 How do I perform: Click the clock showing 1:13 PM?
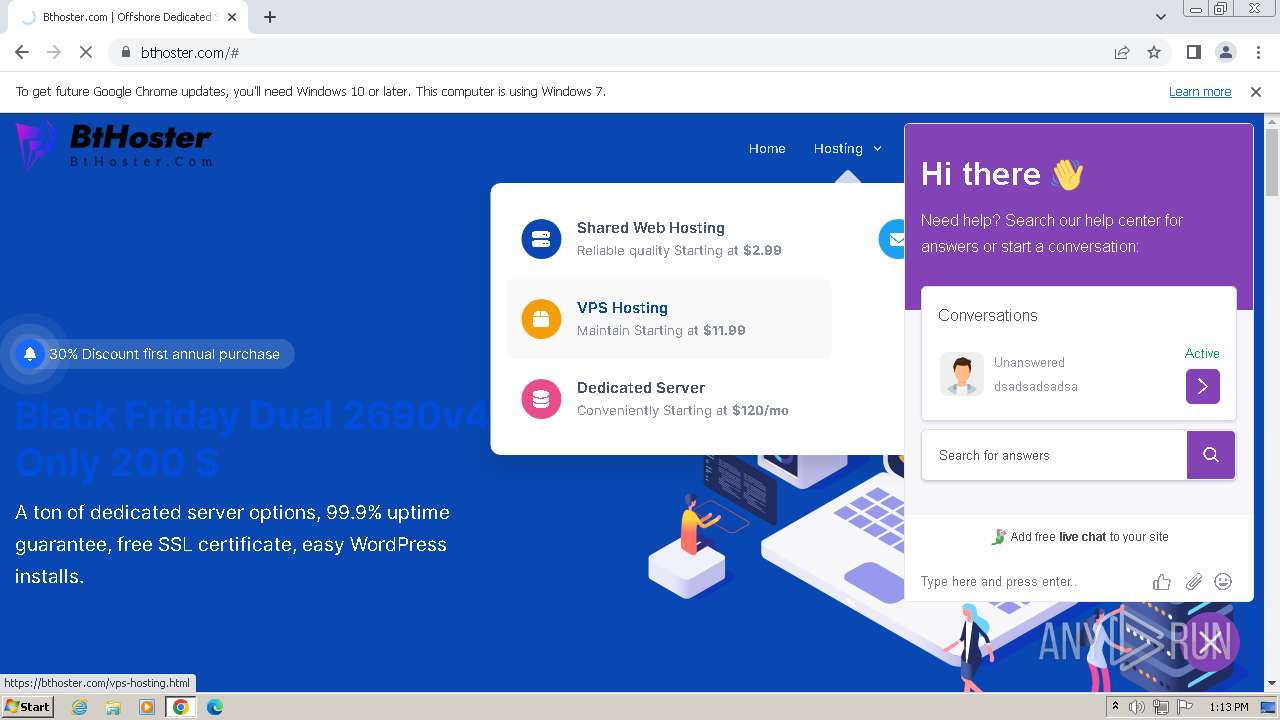tap(1228, 707)
